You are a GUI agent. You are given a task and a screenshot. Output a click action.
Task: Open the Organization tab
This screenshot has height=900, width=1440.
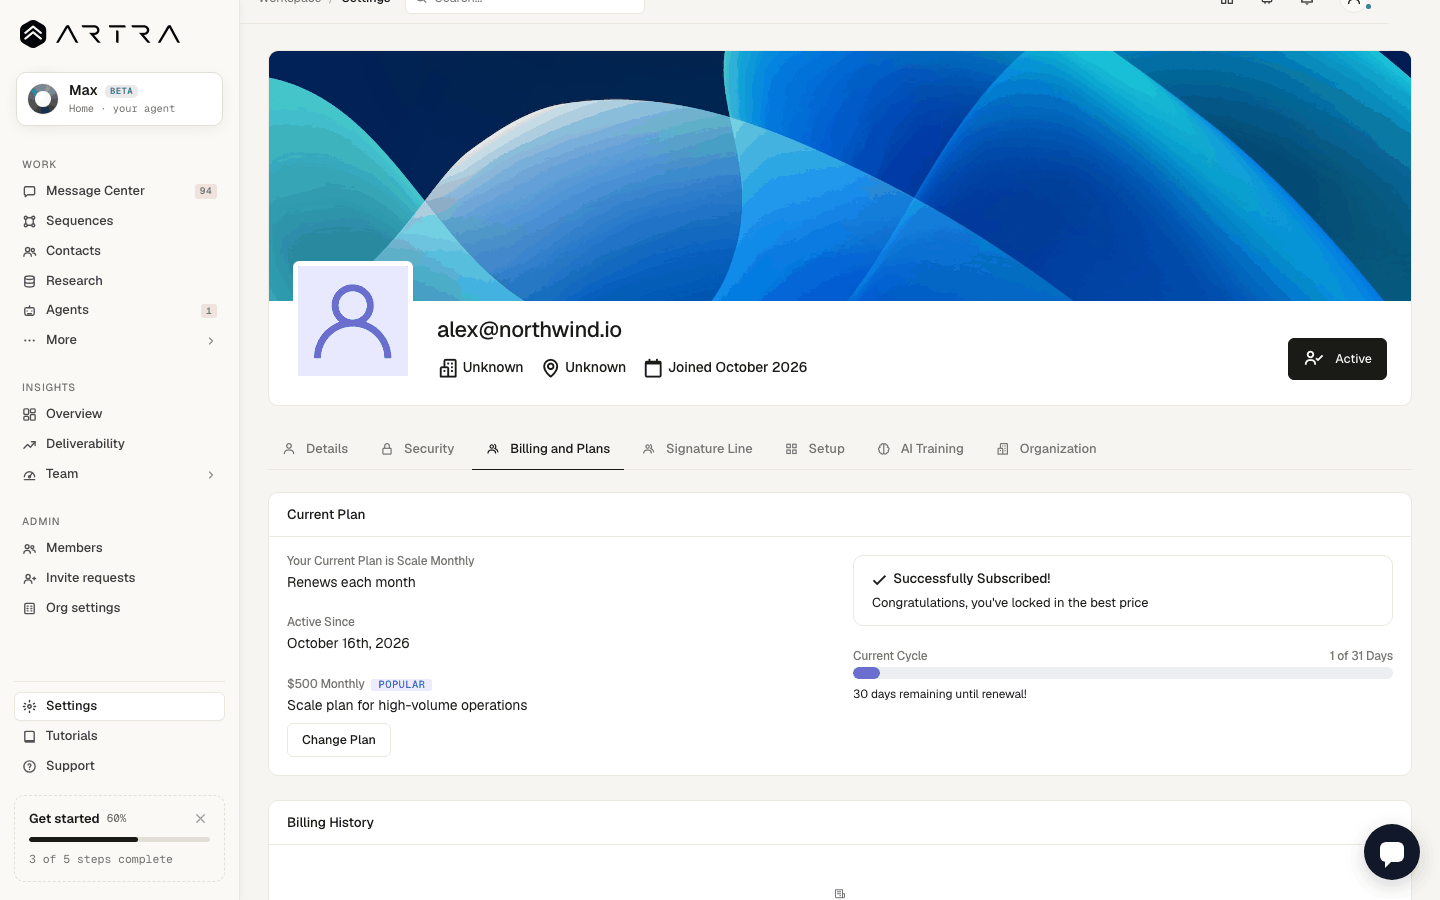point(1046,449)
